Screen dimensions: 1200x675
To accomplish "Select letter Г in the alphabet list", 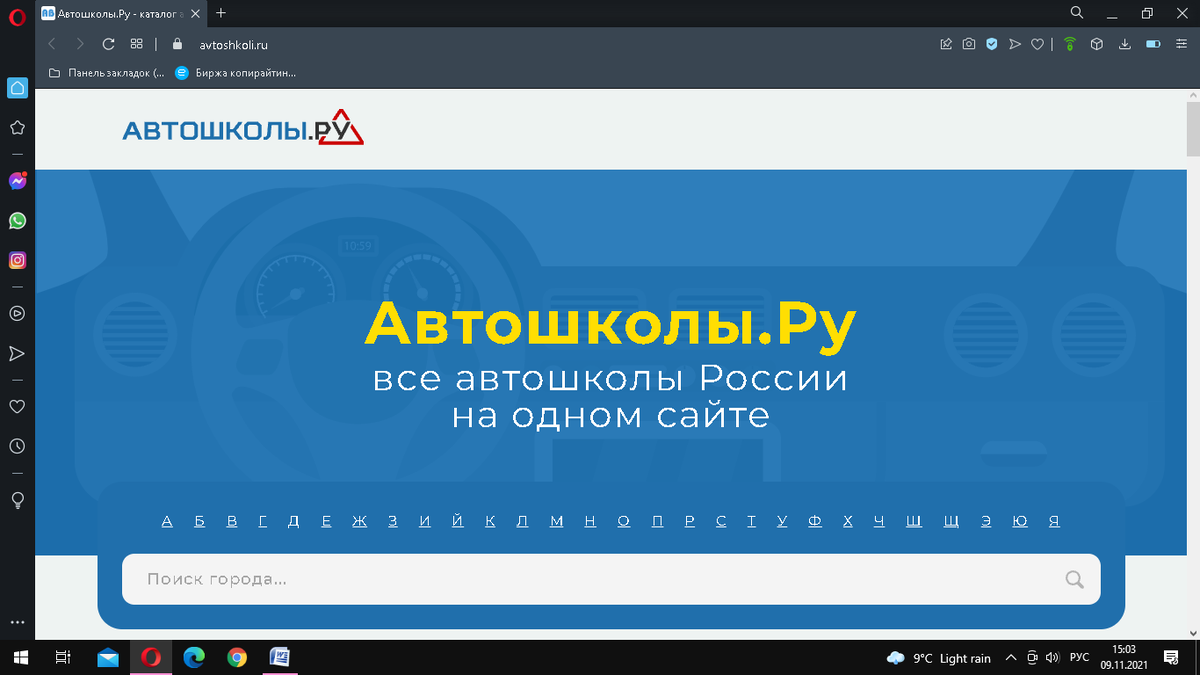I will [x=263, y=521].
